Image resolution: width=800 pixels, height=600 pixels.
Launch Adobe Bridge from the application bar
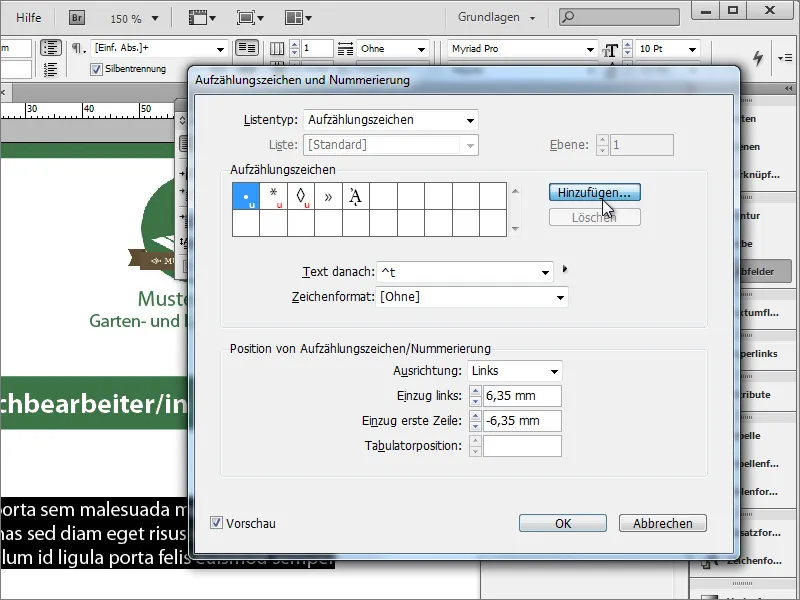pyautogui.click(x=75, y=16)
